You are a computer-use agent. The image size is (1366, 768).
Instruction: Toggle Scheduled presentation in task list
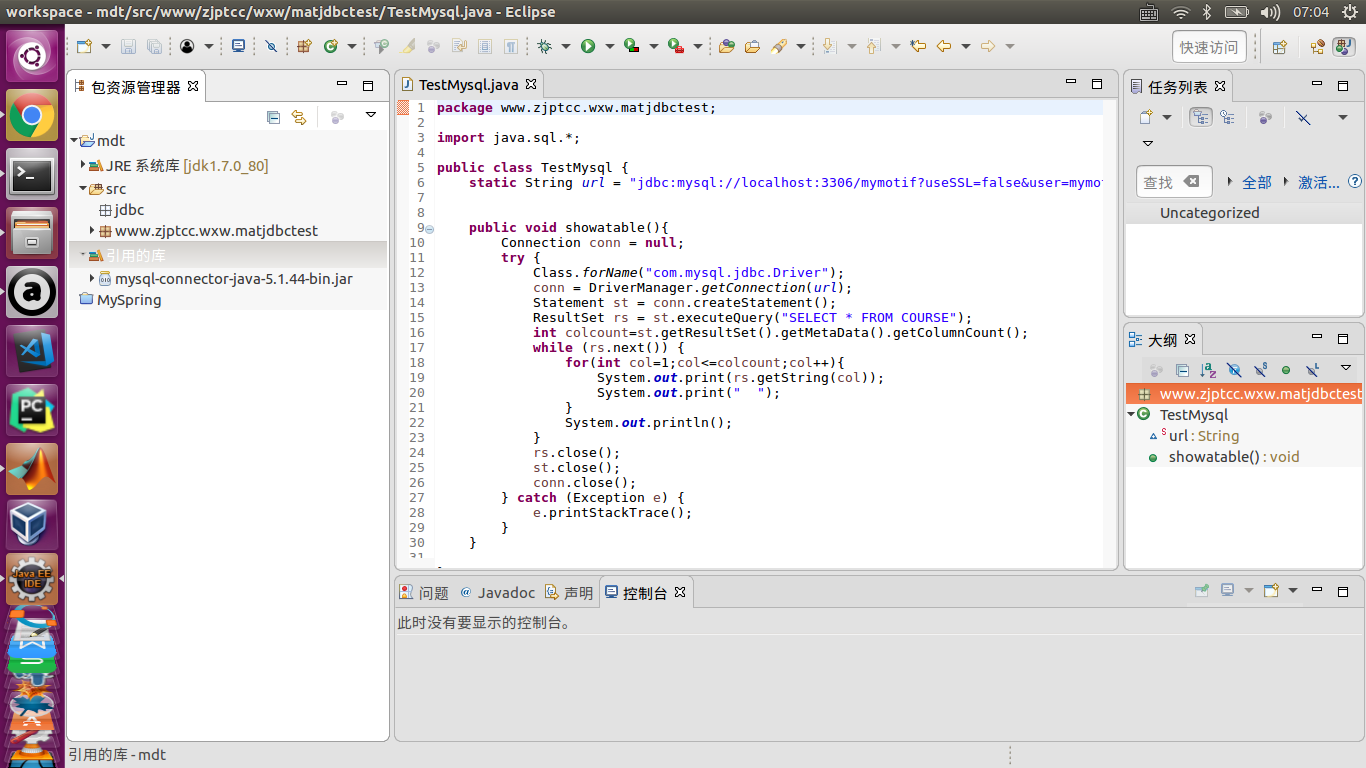click(1227, 117)
